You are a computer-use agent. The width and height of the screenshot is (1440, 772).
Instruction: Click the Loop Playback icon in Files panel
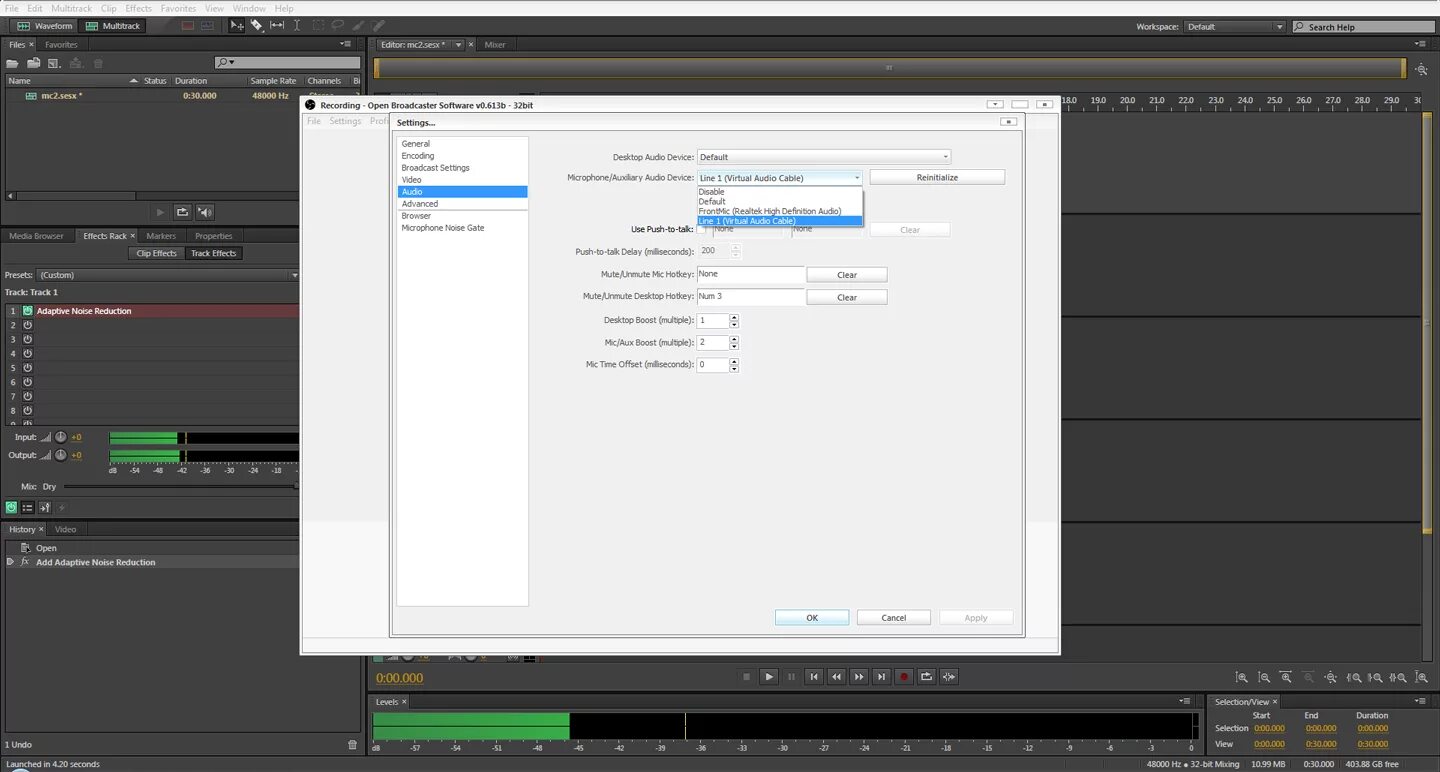point(182,212)
